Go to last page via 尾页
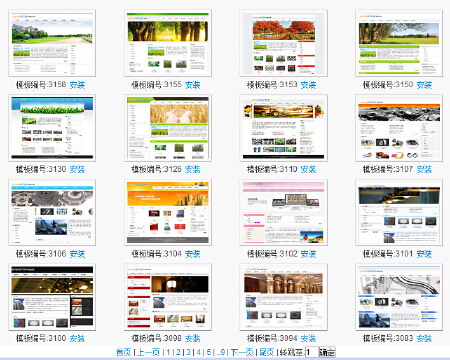450x360 pixels. (267, 352)
